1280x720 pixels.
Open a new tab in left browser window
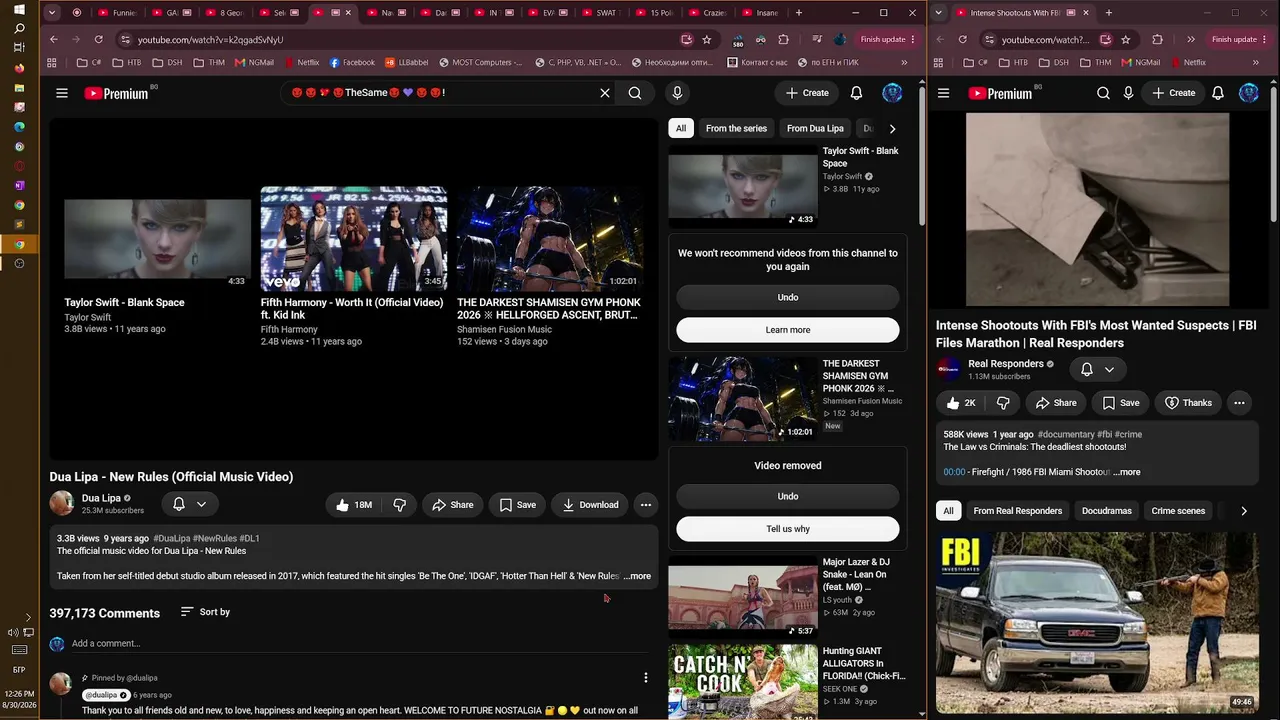click(798, 13)
